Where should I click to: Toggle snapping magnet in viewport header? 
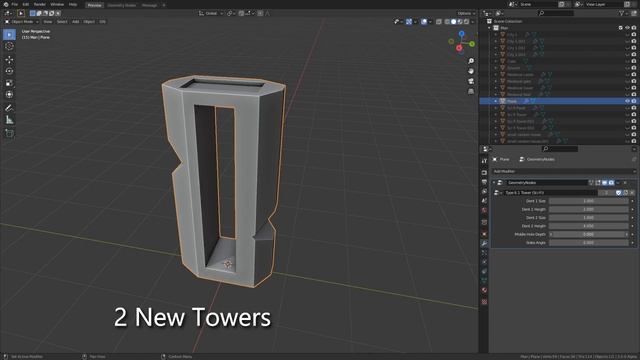(242, 13)
